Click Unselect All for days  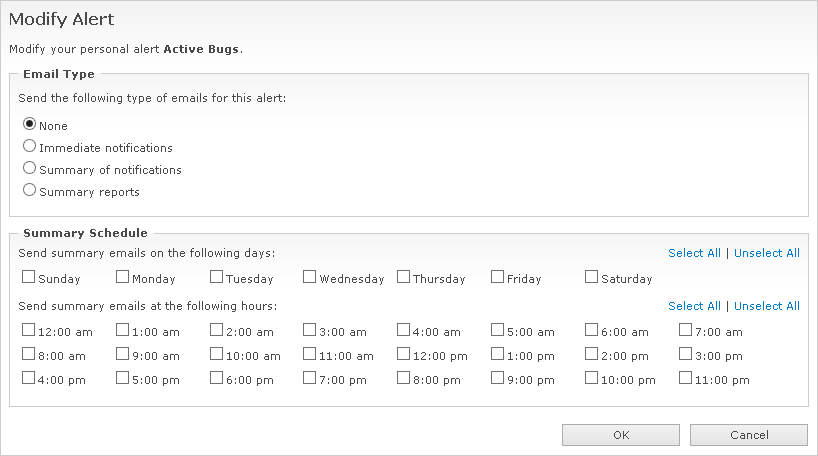pyautogui.click(x=767, y=253)
